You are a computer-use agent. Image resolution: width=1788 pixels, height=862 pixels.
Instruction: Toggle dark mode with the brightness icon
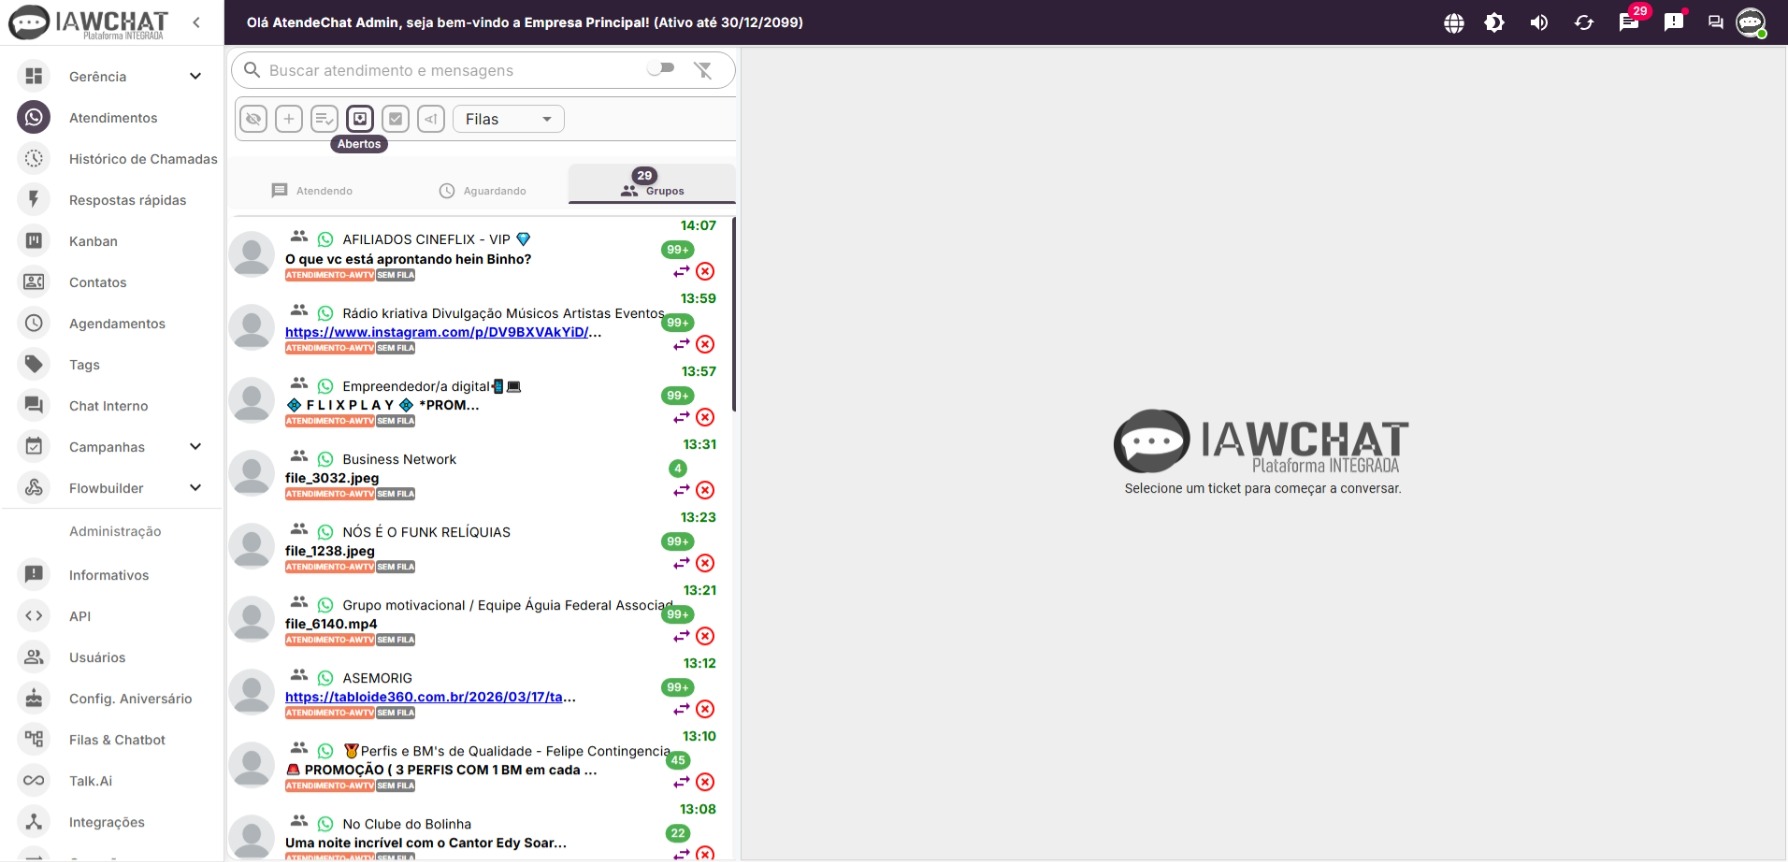pyautogui.click(x=1494, y=23)
